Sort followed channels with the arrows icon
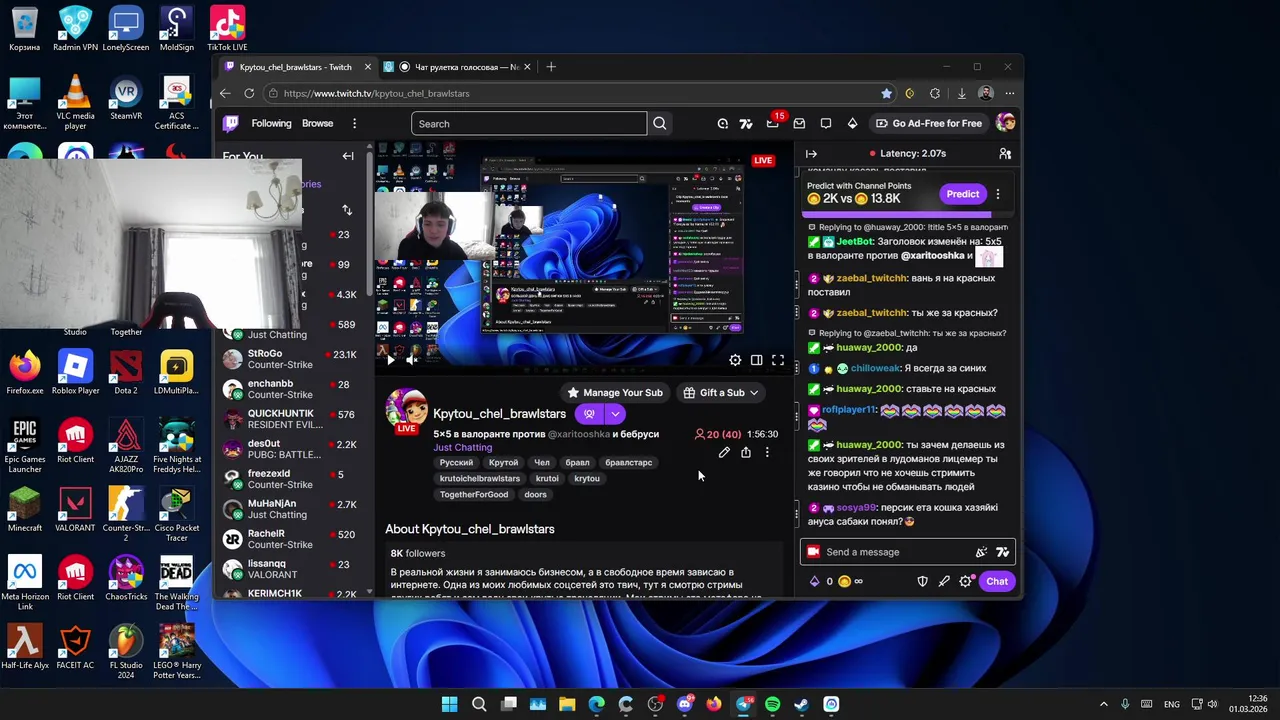The height and width of the screenshot is (720, 1280). (347, 210)
